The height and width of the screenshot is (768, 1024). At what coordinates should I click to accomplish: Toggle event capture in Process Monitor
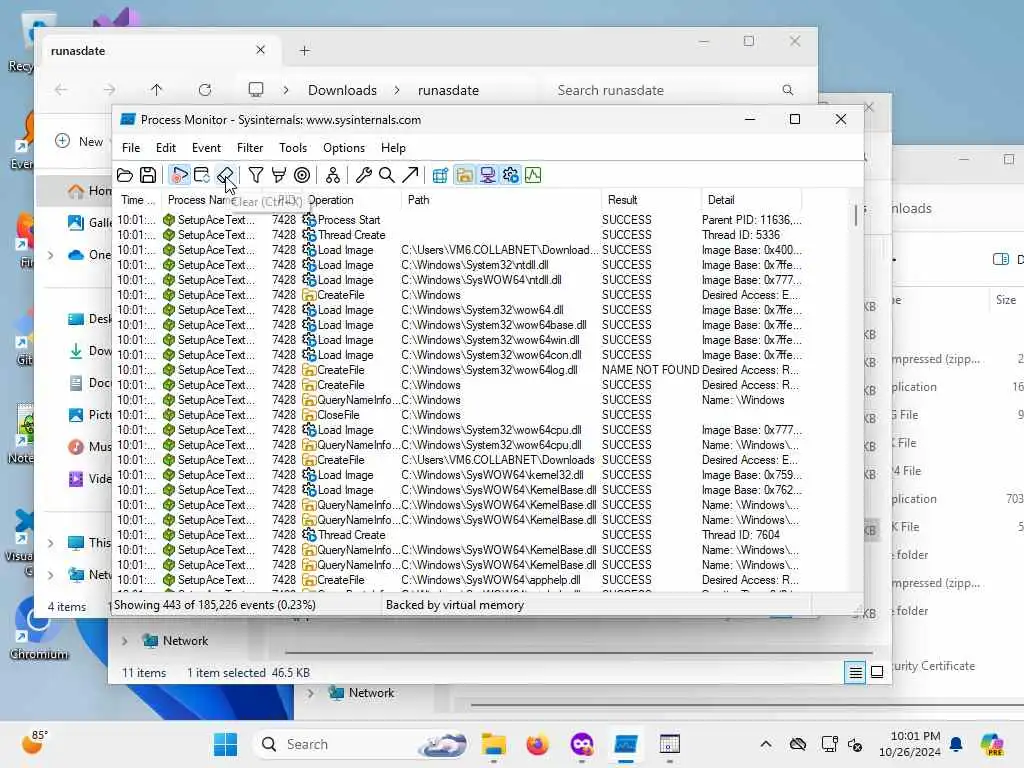tap(179, 175)
